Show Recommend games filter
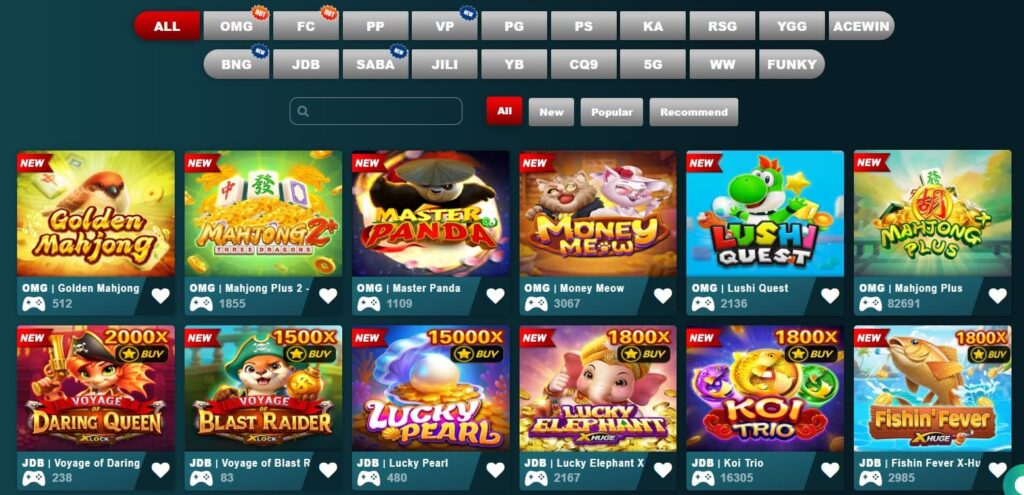Viewport: 1024px width, 495px height. 694,112
